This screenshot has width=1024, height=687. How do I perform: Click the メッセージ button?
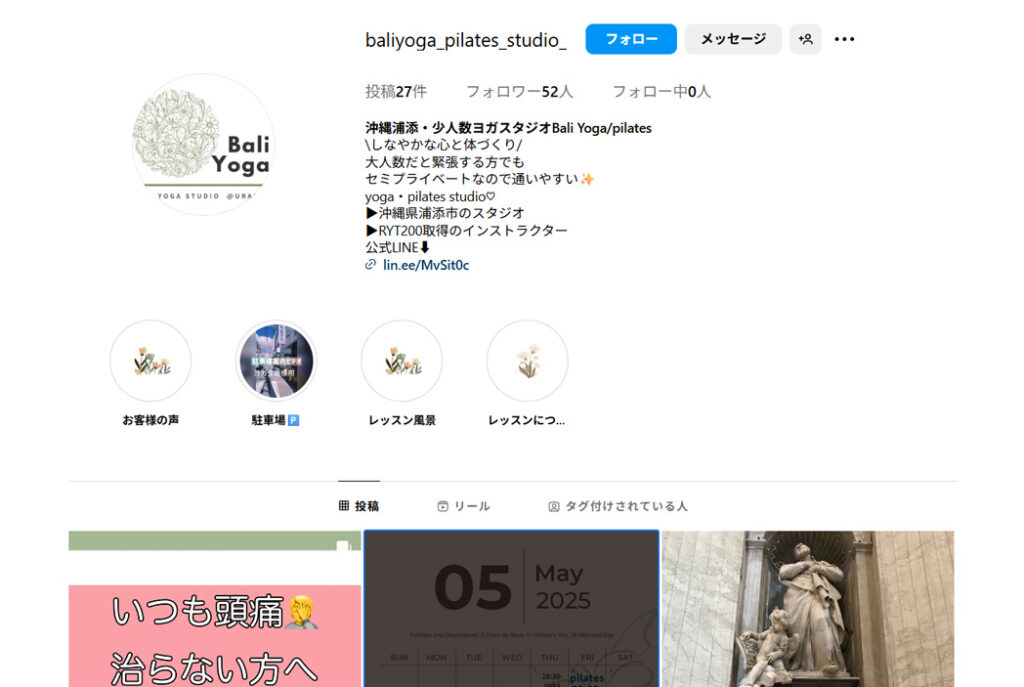pos(733,39)
